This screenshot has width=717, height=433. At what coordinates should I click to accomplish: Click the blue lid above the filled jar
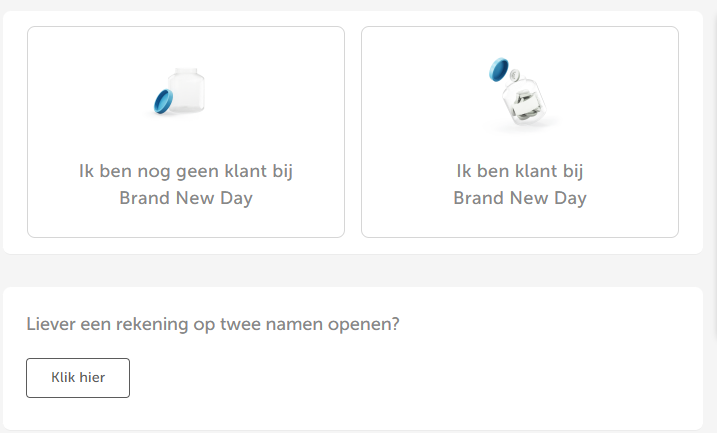[x=498, y=69]
